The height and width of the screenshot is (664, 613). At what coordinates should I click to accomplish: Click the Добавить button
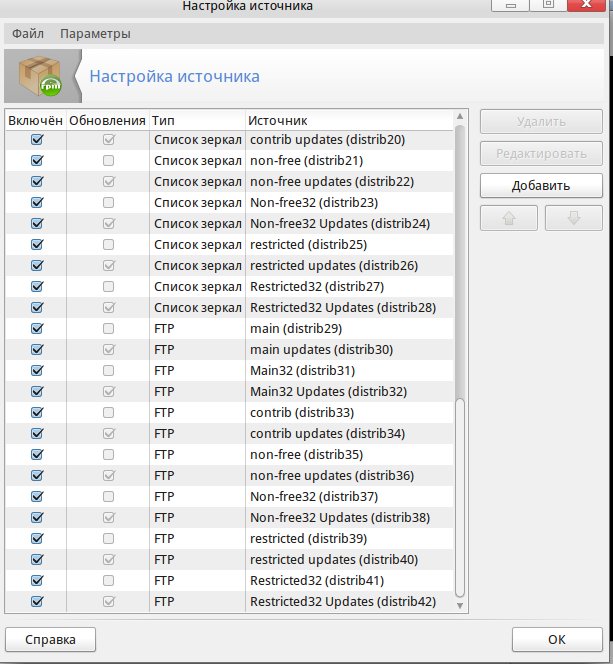(541, 185)
